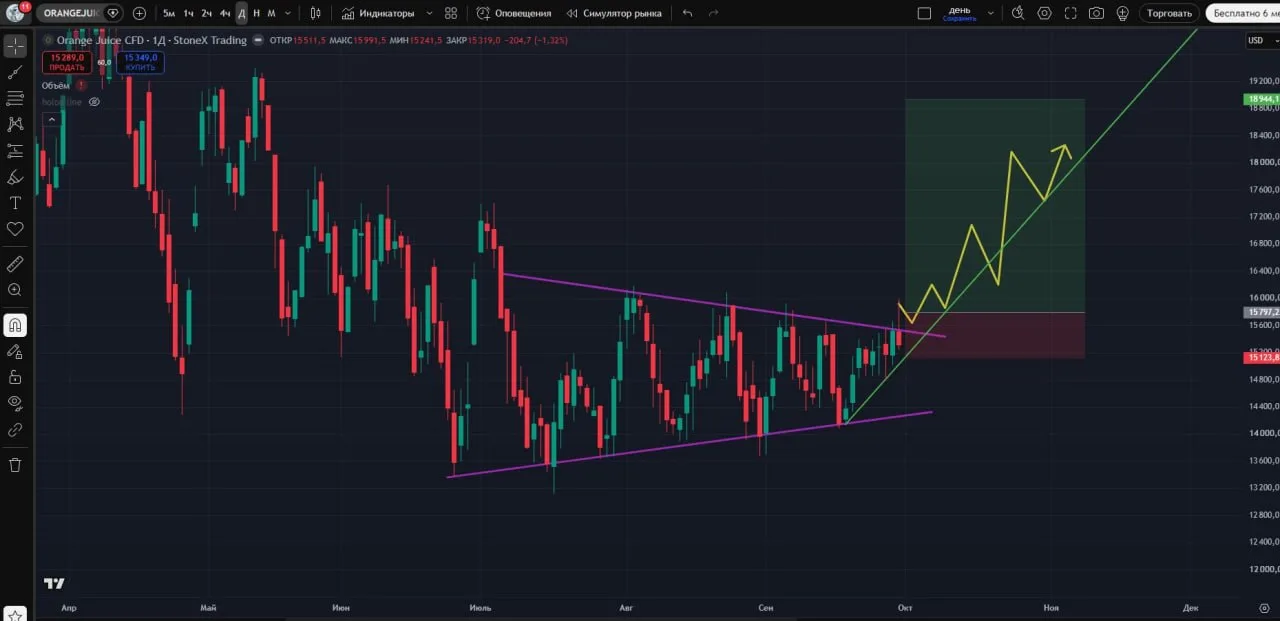The image size is (1280, 621).
Task: Open the layout save dropdown arrow
Action: 991,13
